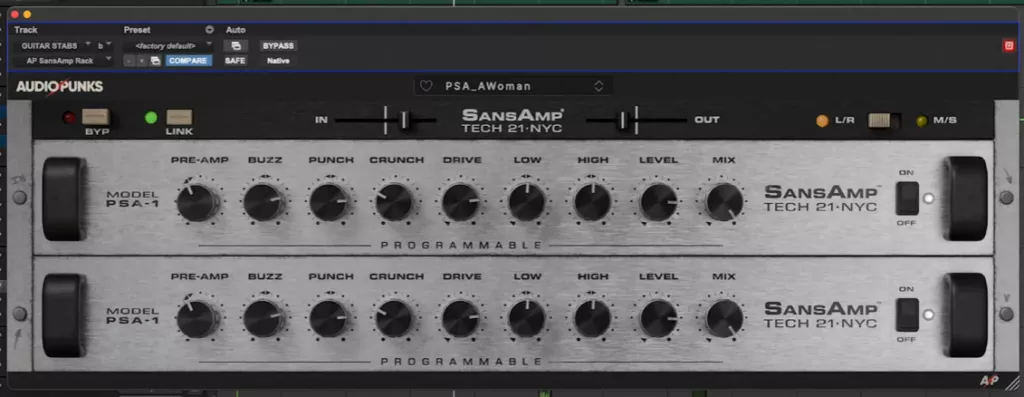The height and width of the screenshot is (397, 1024).
Task: Toggle the top unit ON/OFF power switch
Action: pyautogui.click(x=907, y=198)
